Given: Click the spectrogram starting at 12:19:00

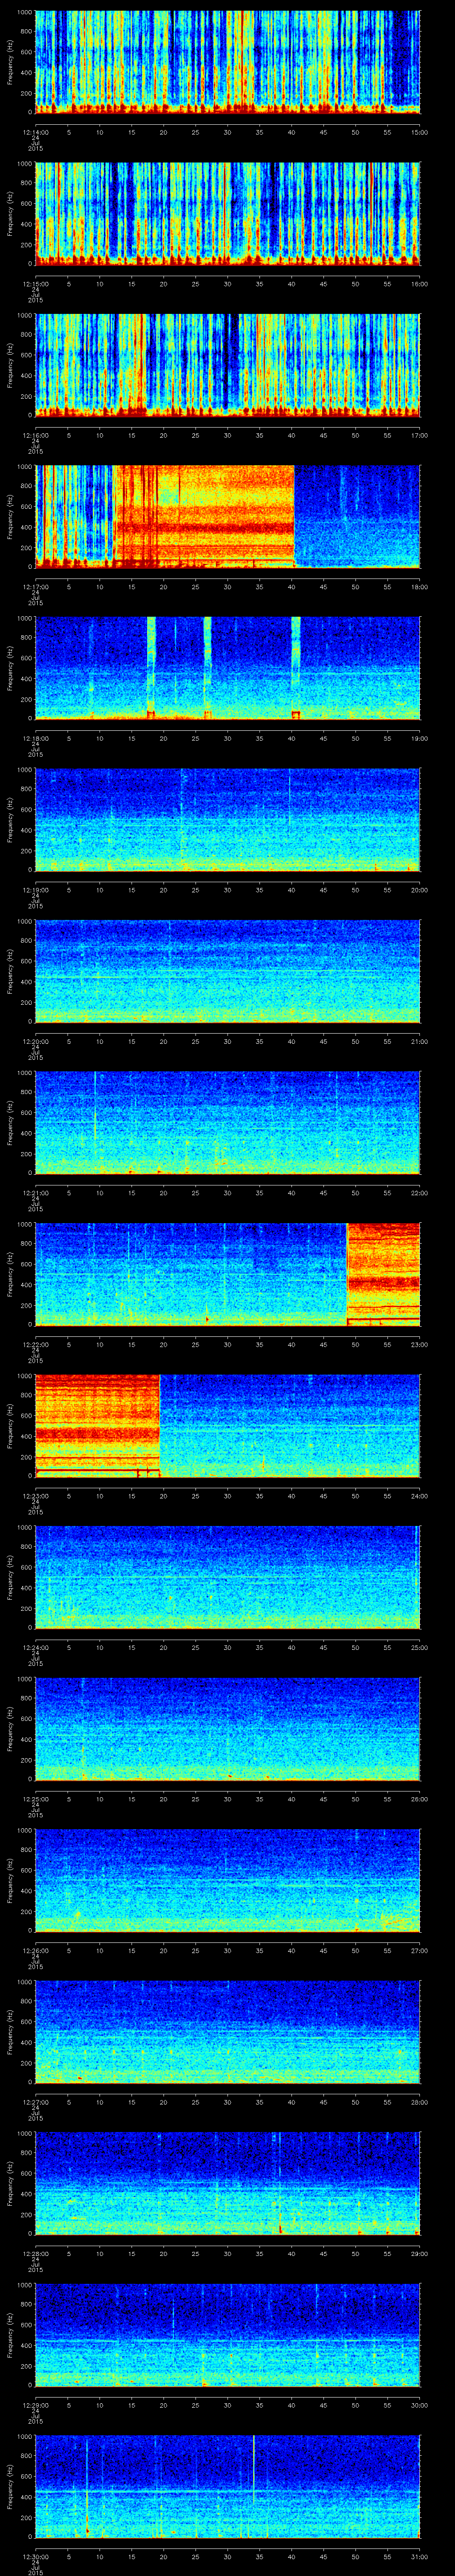Looking at the screenshot, I should [228, 820].
